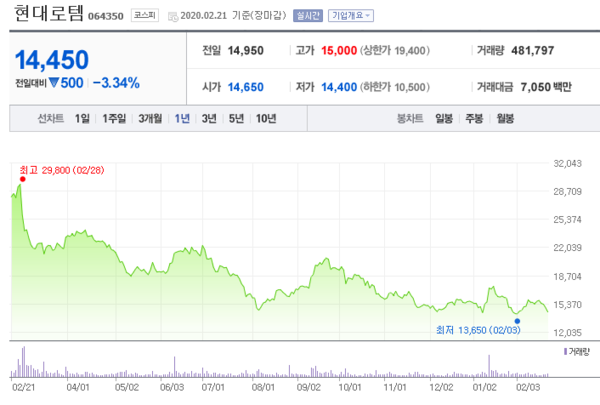Open the 5년 chart period
The width and height of the screenshot is (600, 405).
coord(236,118)
